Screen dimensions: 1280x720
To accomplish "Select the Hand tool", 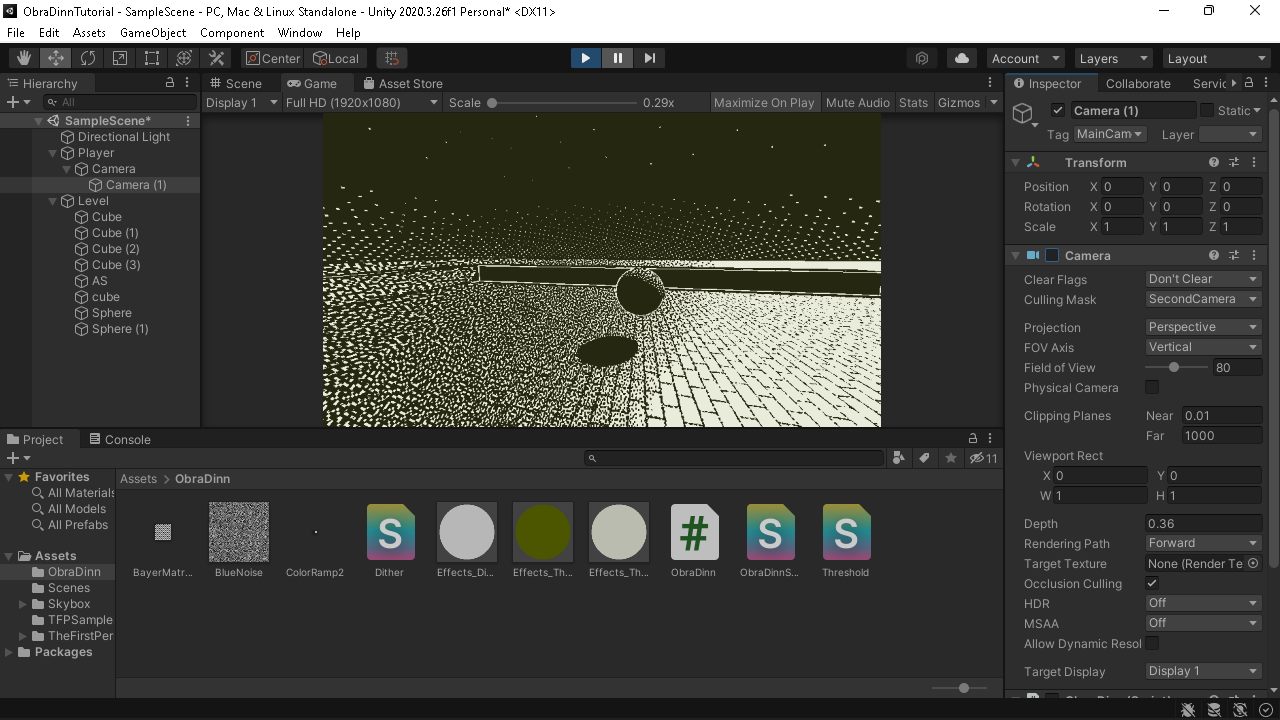I will (24, 58).
